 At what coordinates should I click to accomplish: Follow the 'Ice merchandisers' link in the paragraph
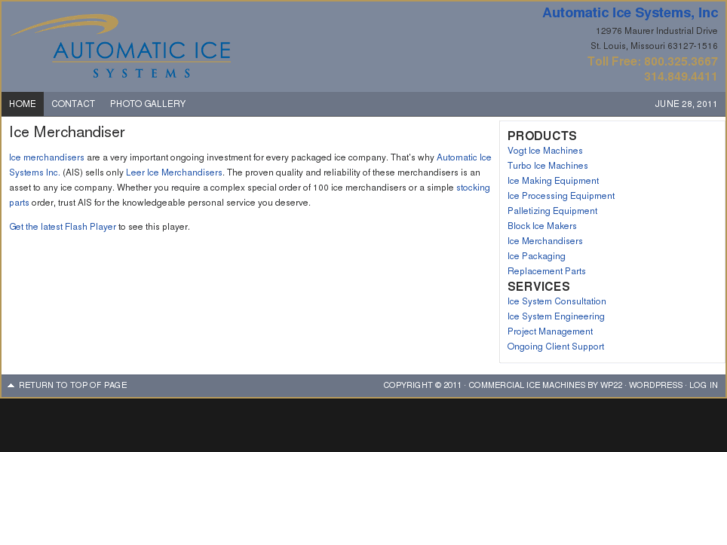[46, 158]
